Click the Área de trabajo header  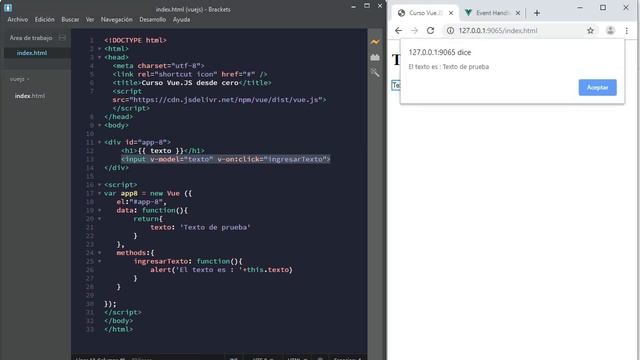click(x=31, y=38)
